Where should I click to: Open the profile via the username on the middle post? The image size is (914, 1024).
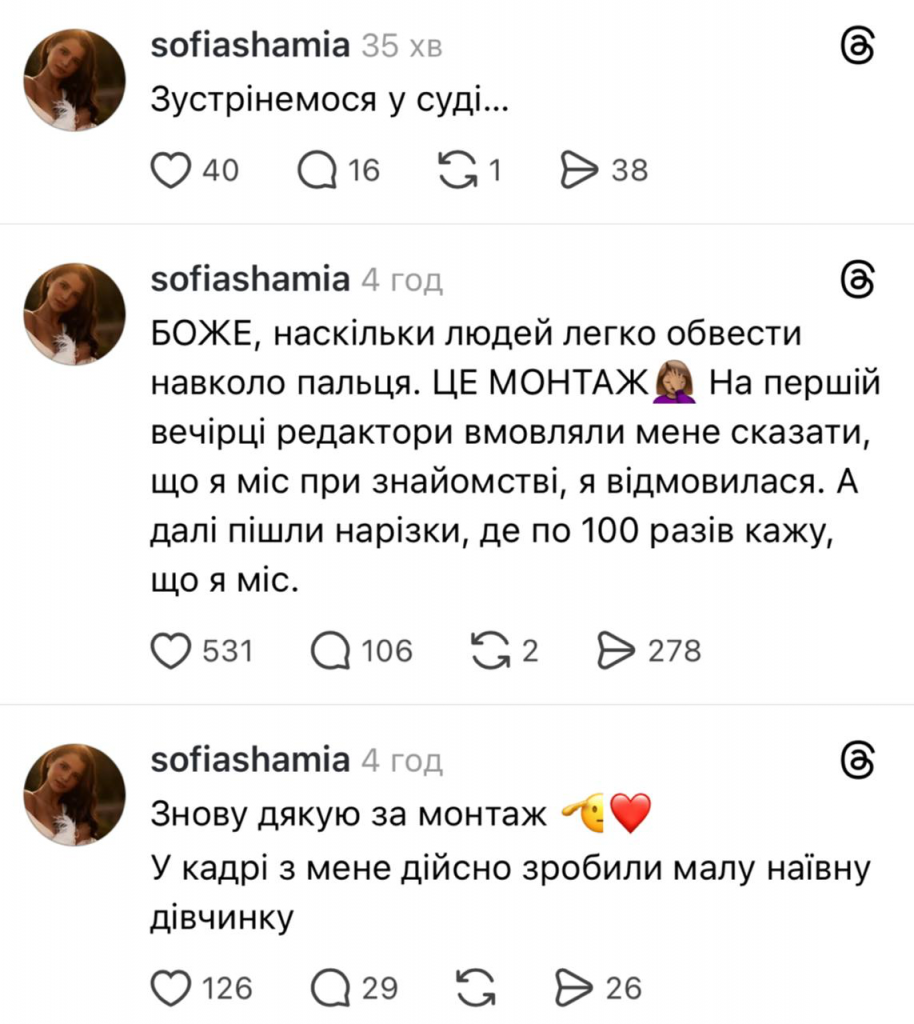(249, 279)
